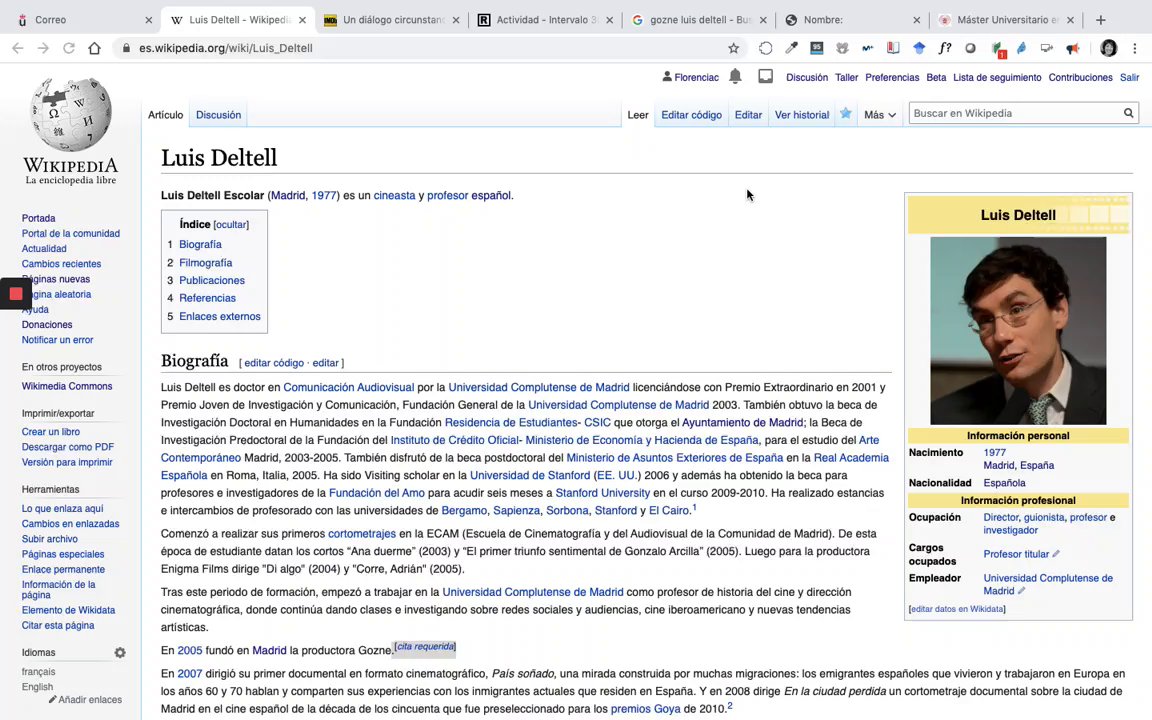This screenshot has height=720, width=1152.
Task: Go back with the browser back arrow
Action: (x=18, y=48)
